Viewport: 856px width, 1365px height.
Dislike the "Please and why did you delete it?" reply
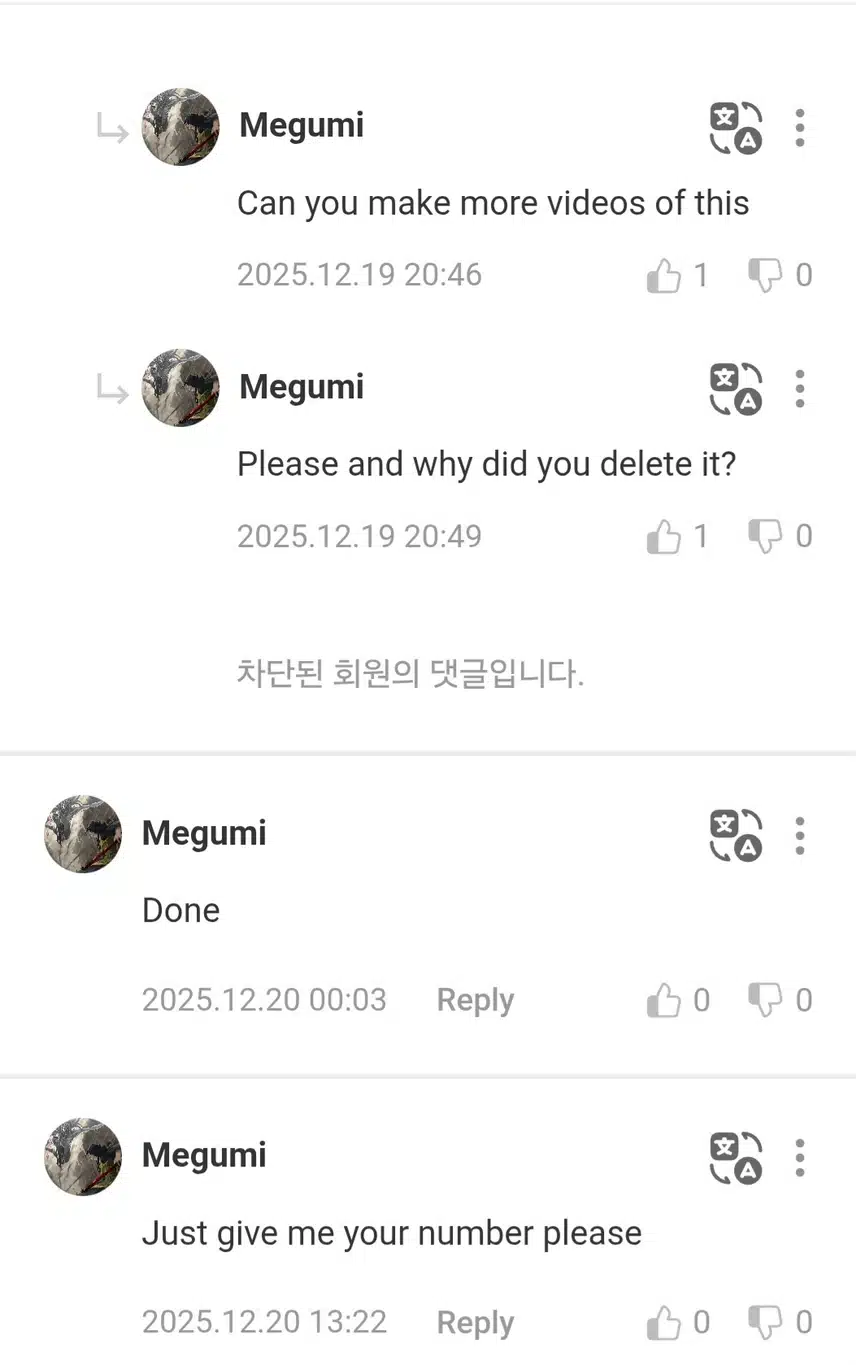click(765, 537)
